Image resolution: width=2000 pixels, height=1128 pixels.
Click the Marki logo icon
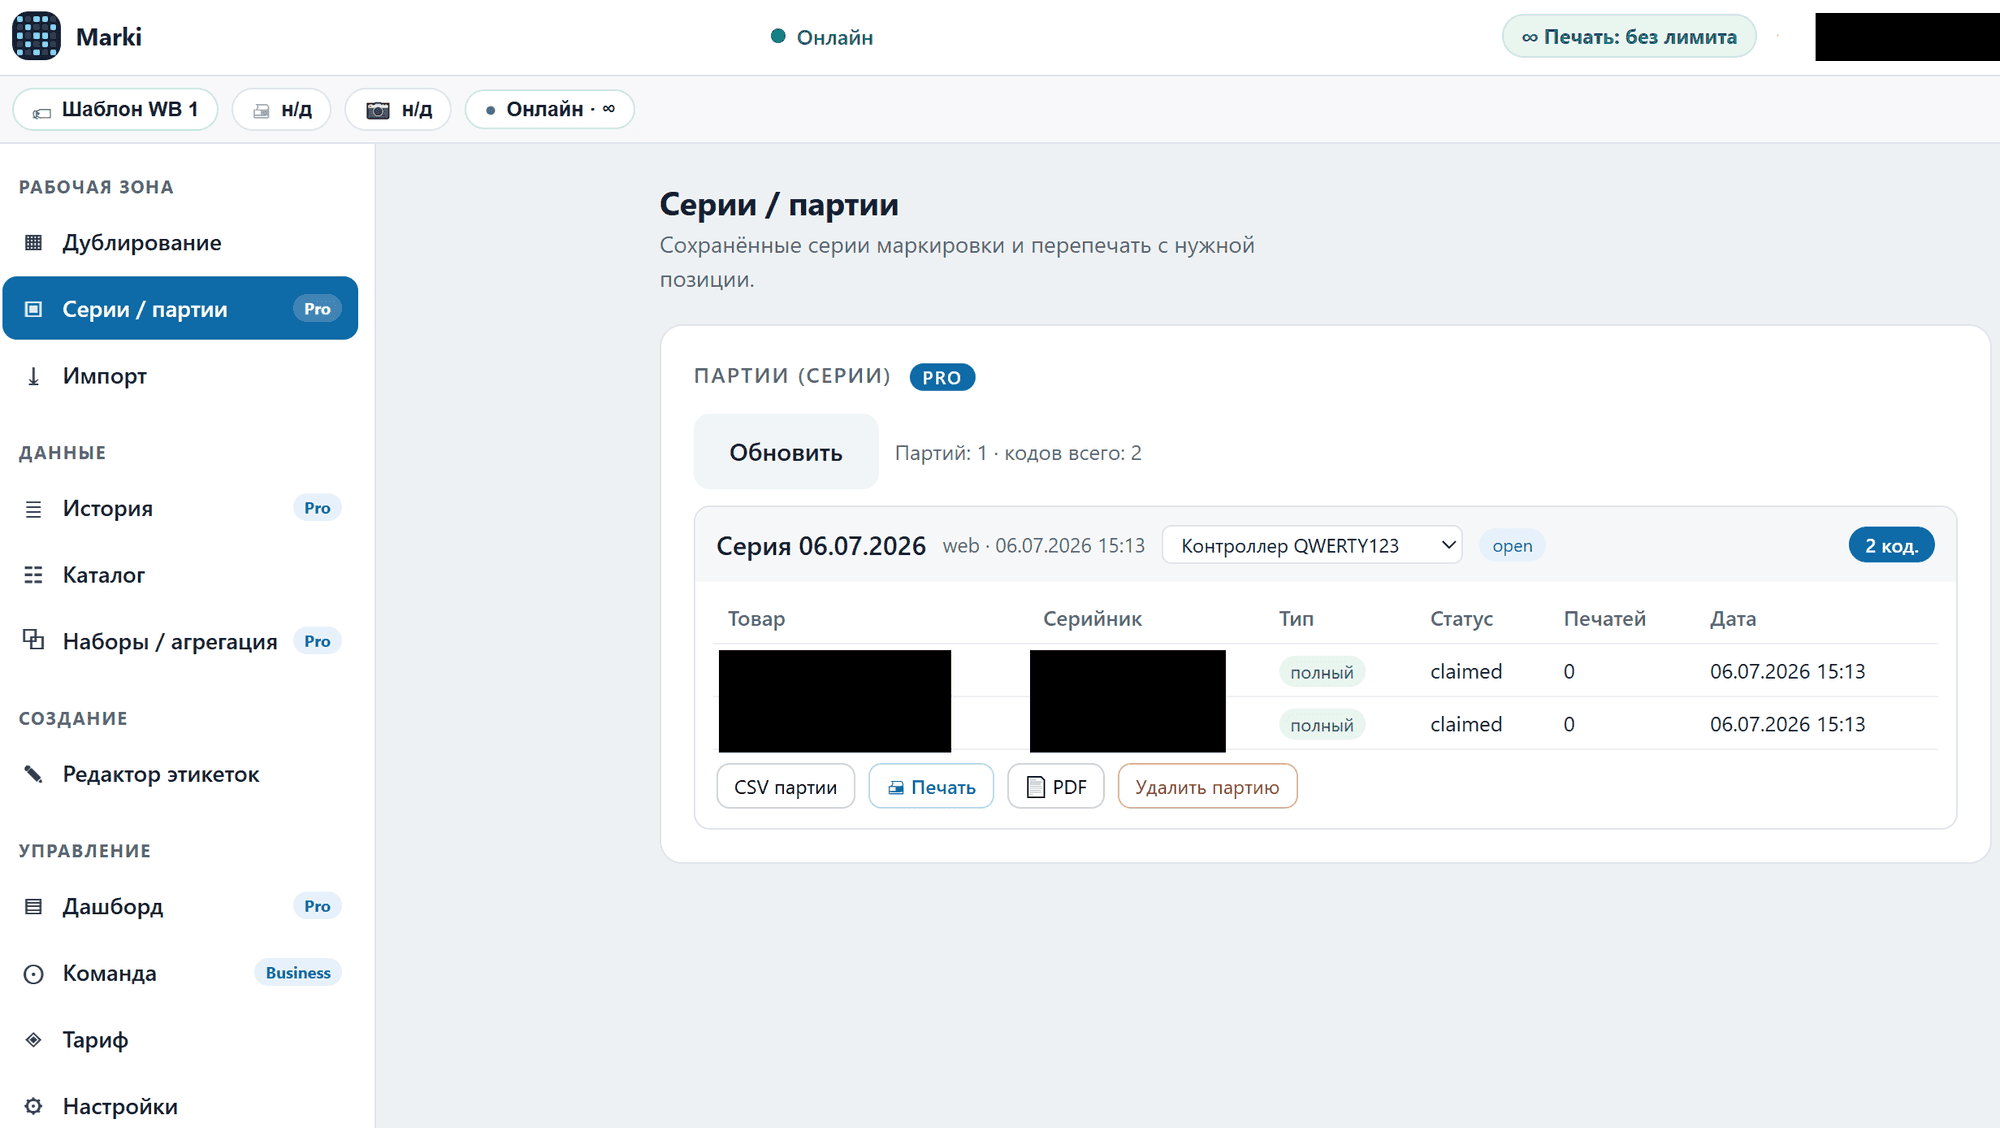36,37
